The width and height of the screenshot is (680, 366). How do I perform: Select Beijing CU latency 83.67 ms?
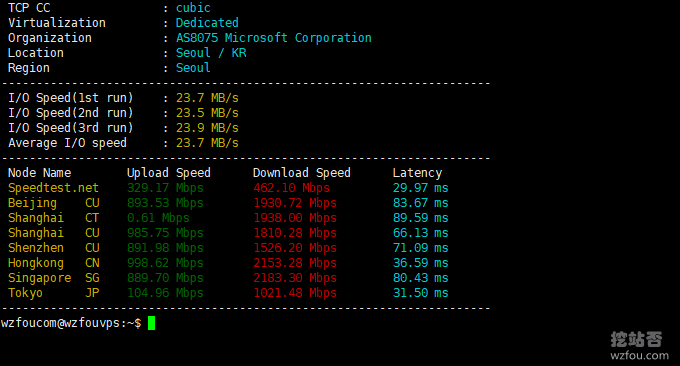421,203
